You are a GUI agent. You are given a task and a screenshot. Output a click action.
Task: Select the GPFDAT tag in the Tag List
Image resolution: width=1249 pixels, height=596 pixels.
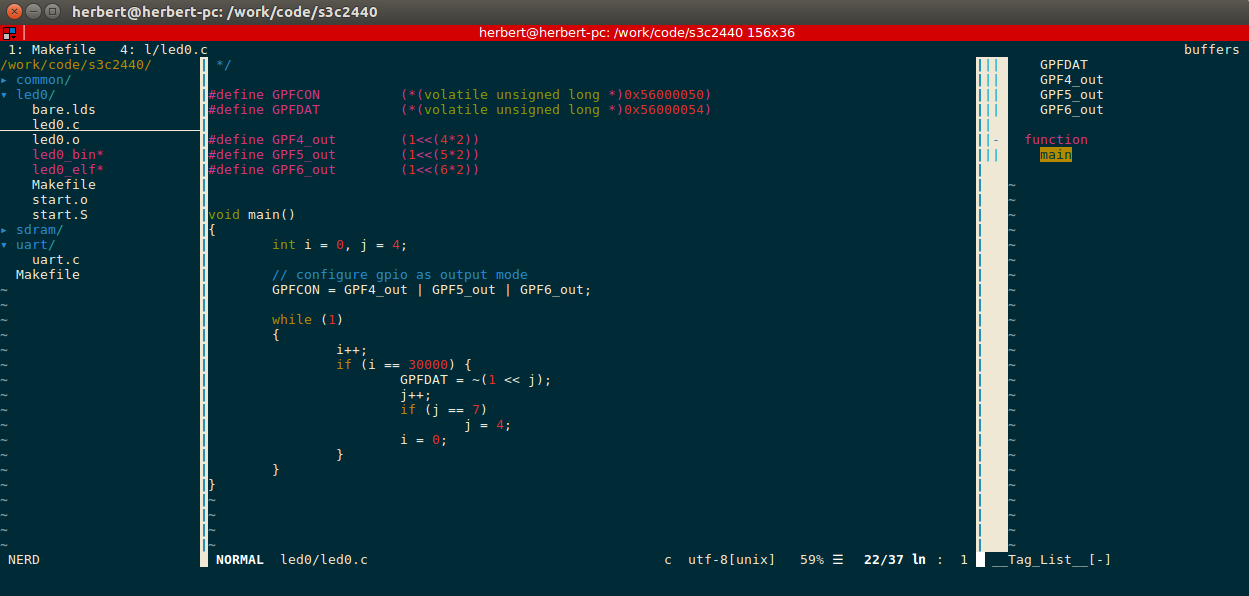coord(1062,64)
